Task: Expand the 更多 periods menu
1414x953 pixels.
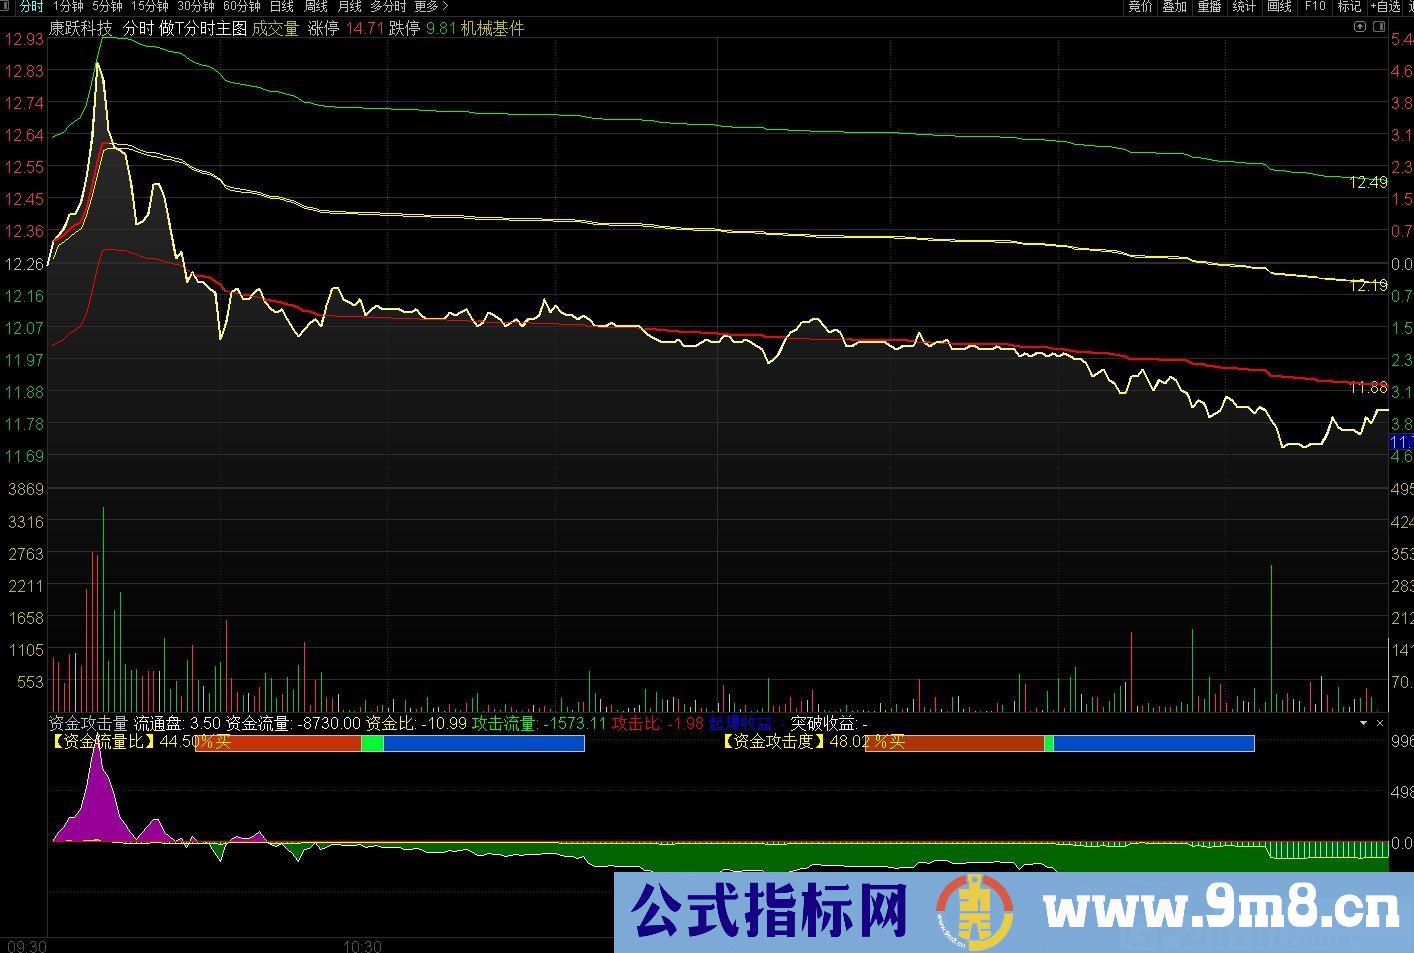Action: click(x=431, y=7)
